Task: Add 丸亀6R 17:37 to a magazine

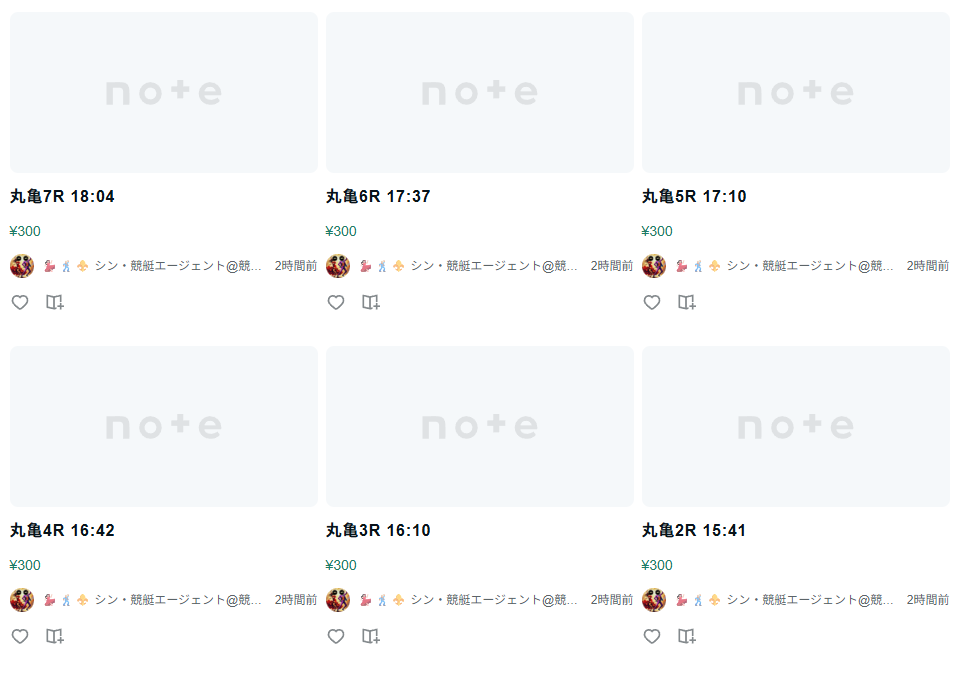Action: click(371, 302)
